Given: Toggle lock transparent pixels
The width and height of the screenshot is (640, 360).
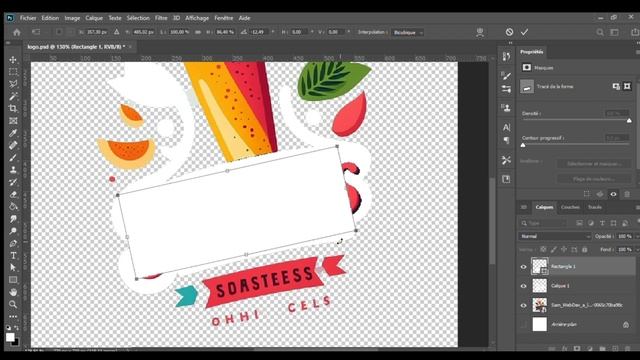Looking at the screenshot, I should point(543,249).
